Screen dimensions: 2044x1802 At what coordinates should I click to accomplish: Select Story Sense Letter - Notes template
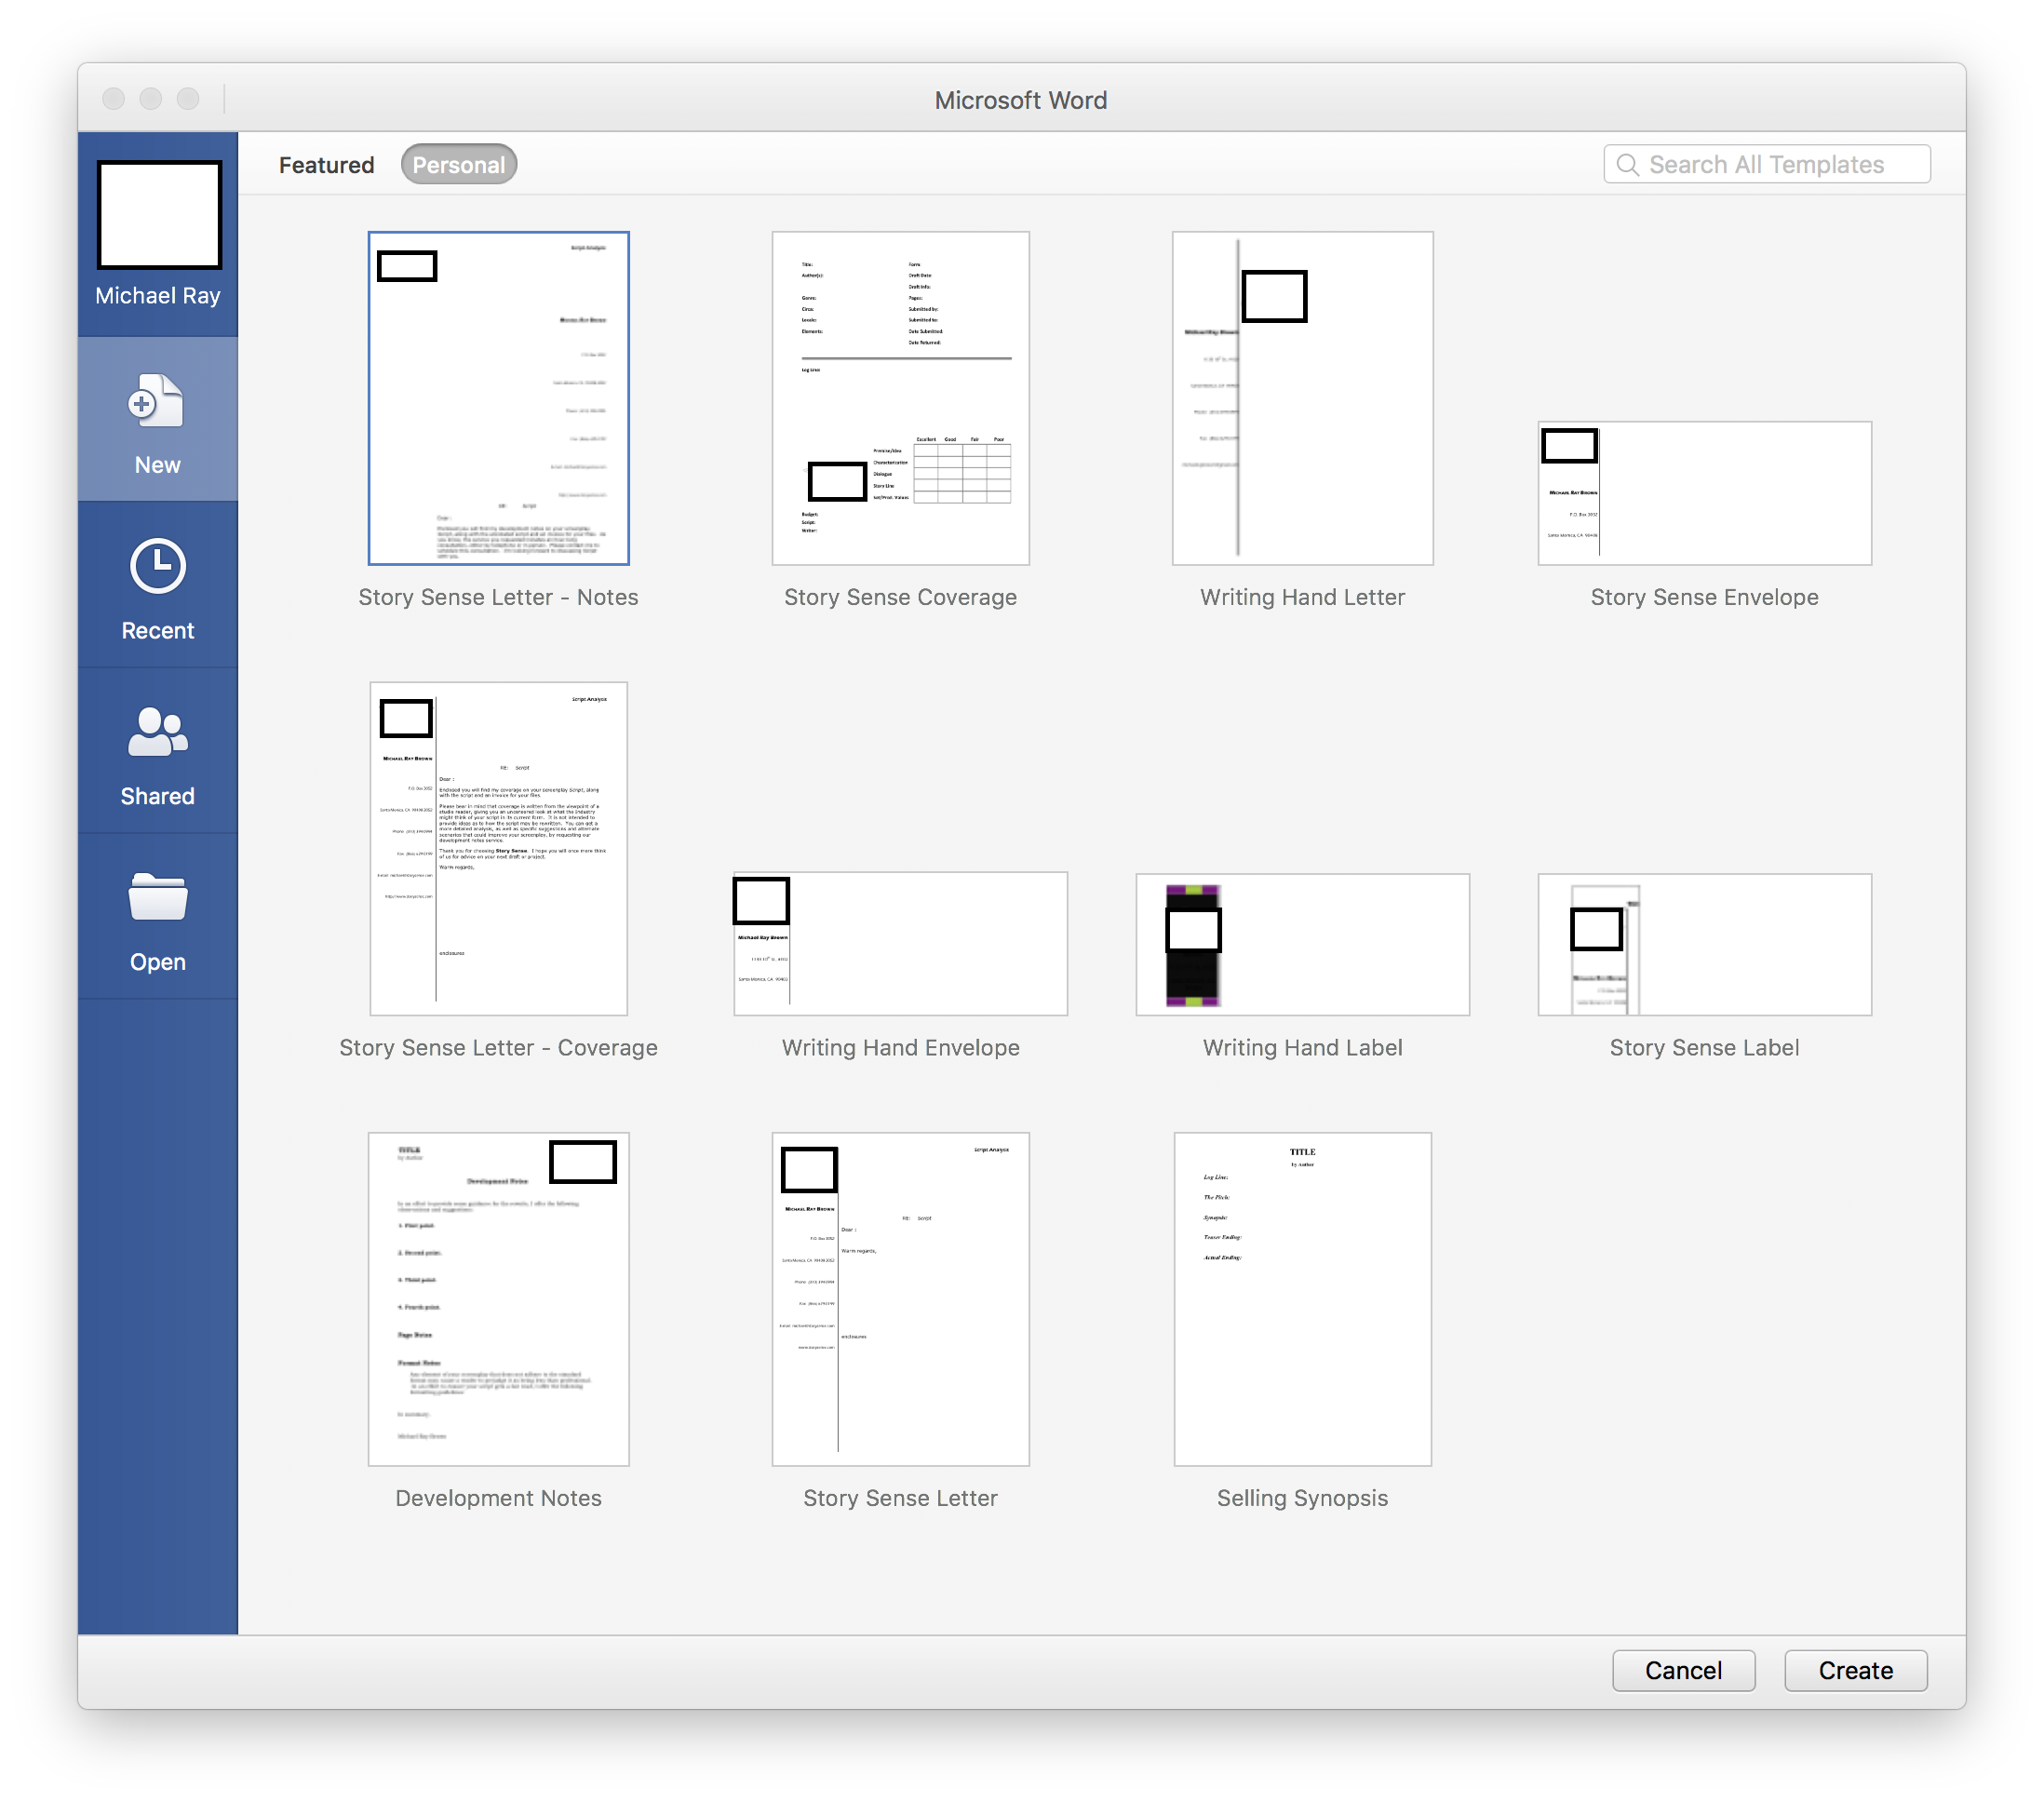click(498, 398)
